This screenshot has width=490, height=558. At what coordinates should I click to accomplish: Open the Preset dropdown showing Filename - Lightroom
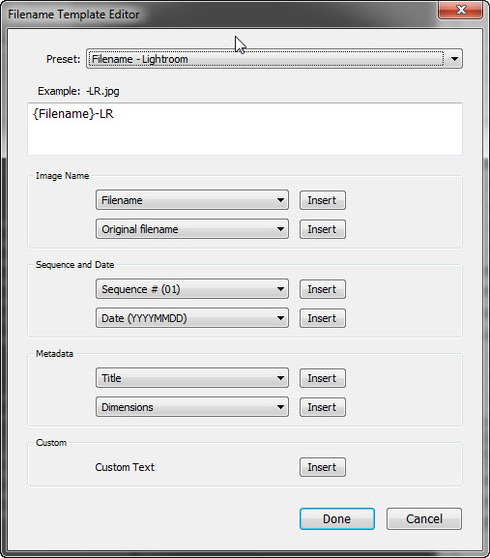[x=274, y=59]
